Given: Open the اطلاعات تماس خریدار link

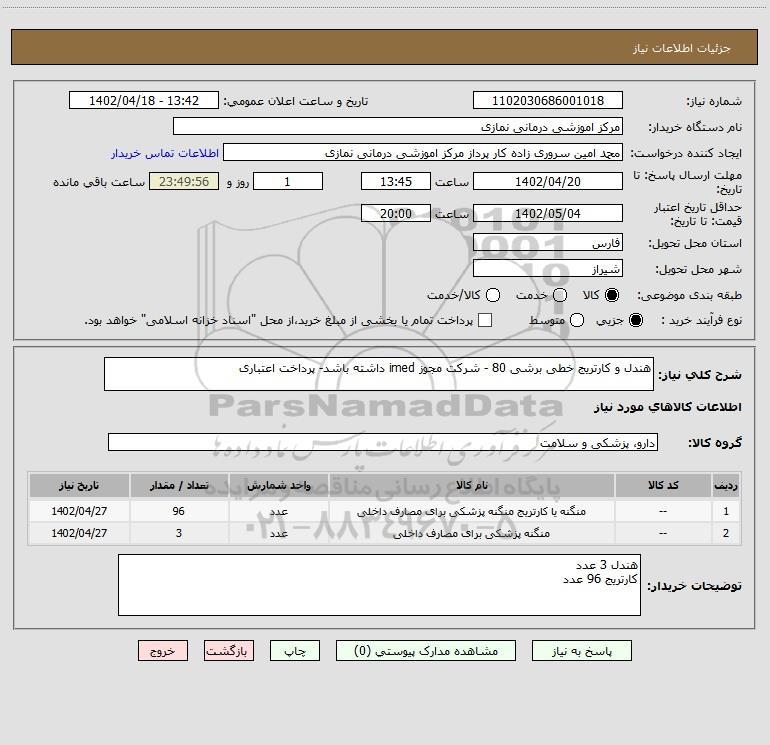Looking at the screenshot, I should [x=165, y=153].
